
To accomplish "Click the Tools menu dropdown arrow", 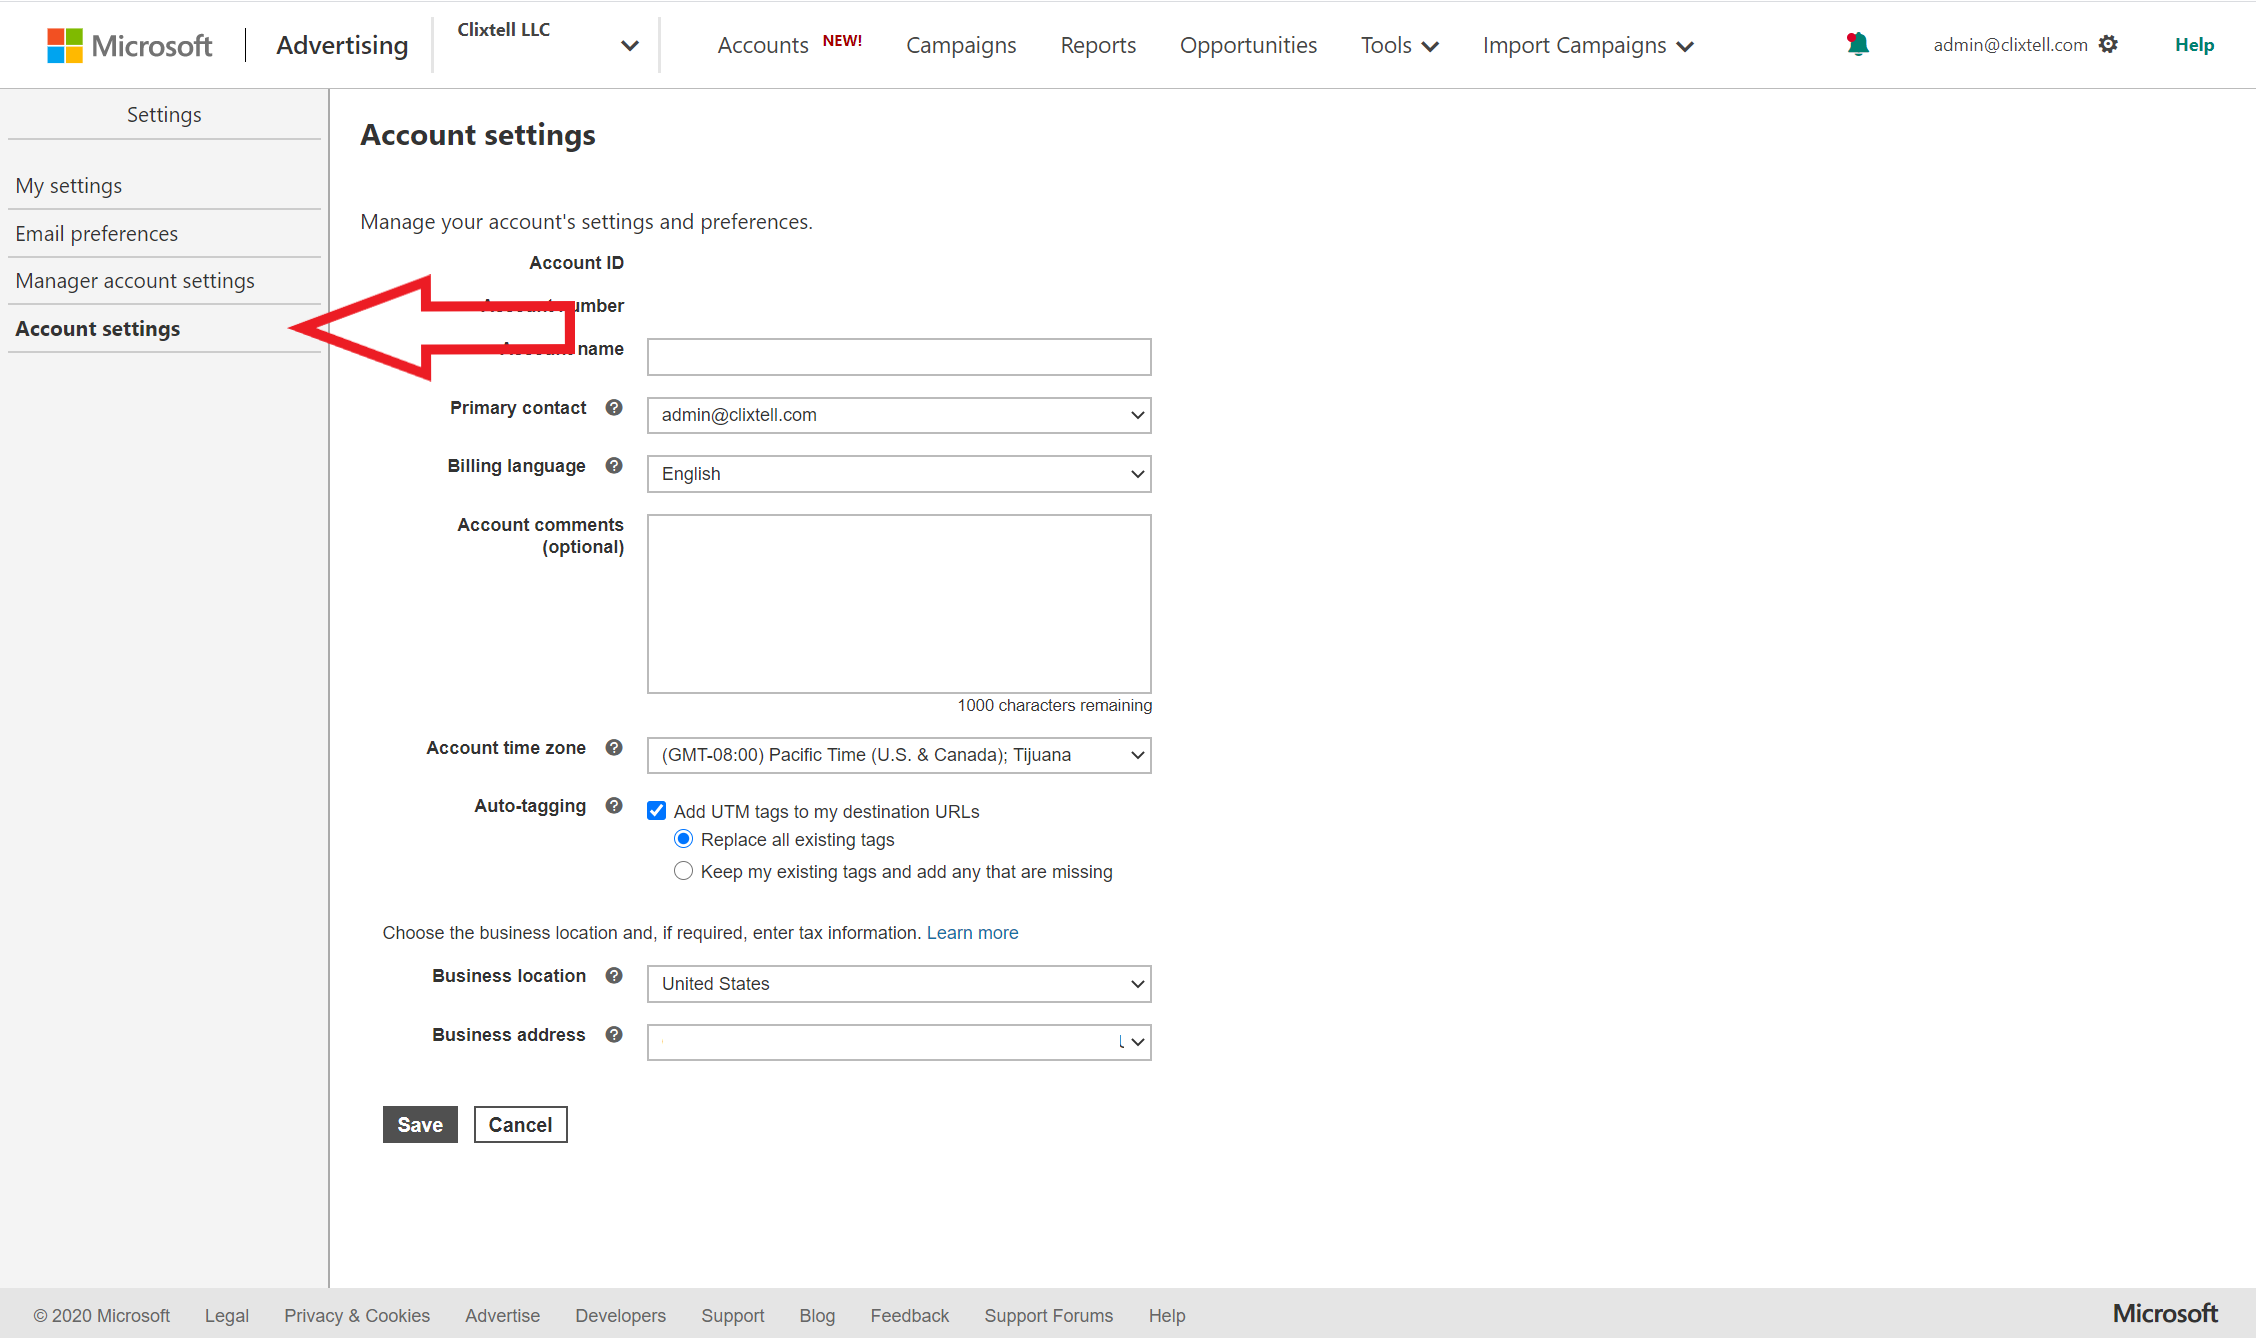I will tap(1431, 45).
